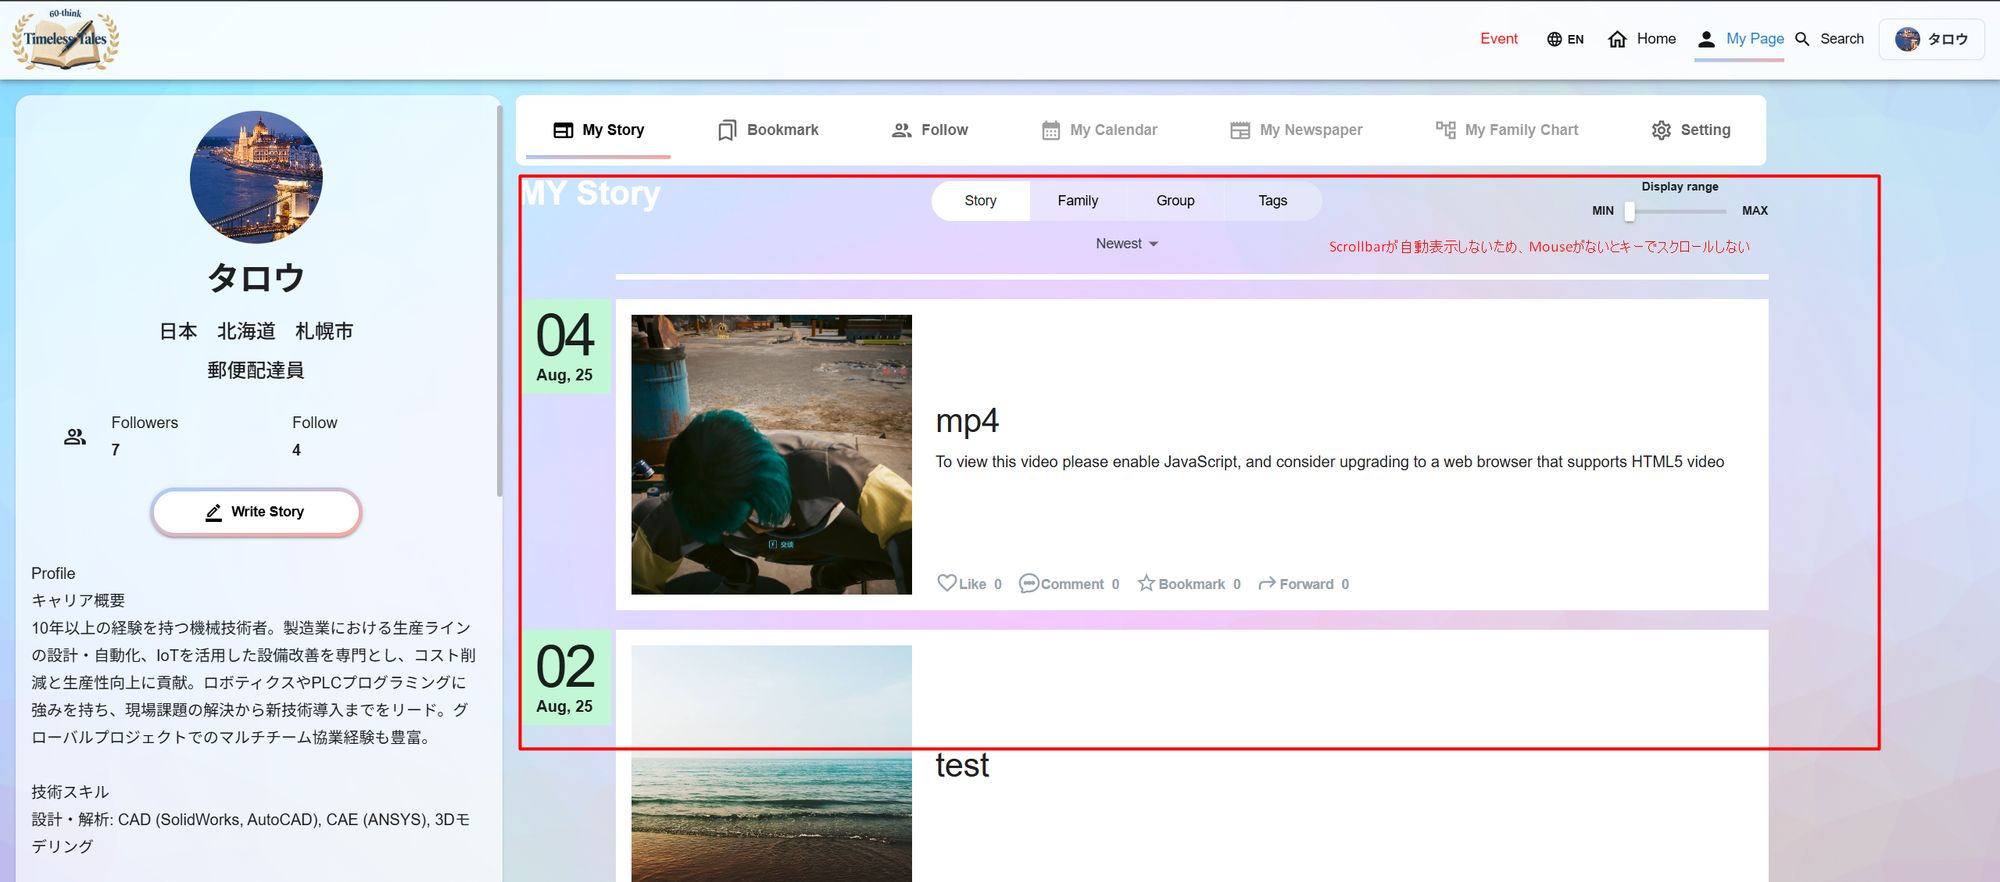Click the Home house icon
The width and height of the screenshot is (2000, 882).
[1617, 39]
